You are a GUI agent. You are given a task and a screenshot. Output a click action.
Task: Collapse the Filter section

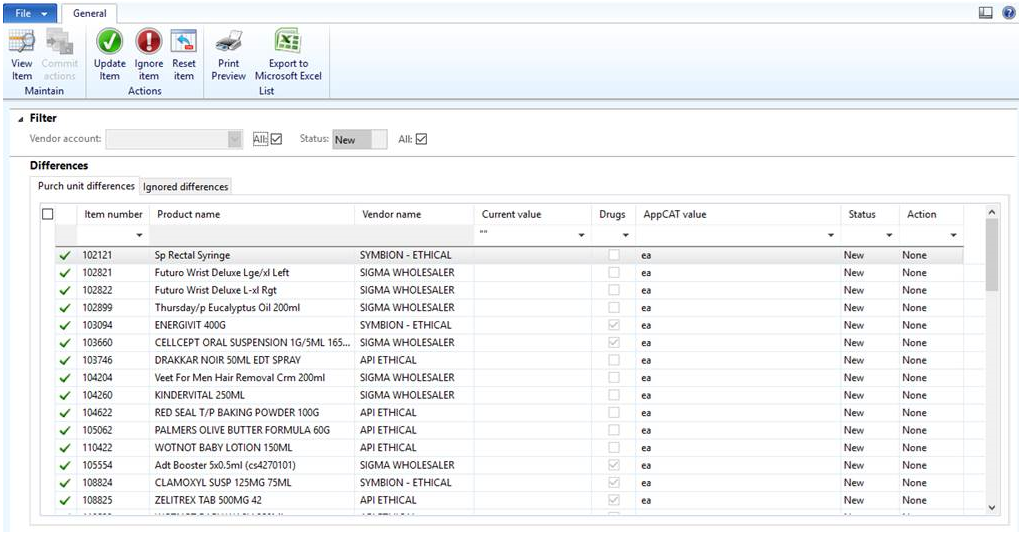click(20, 119)
